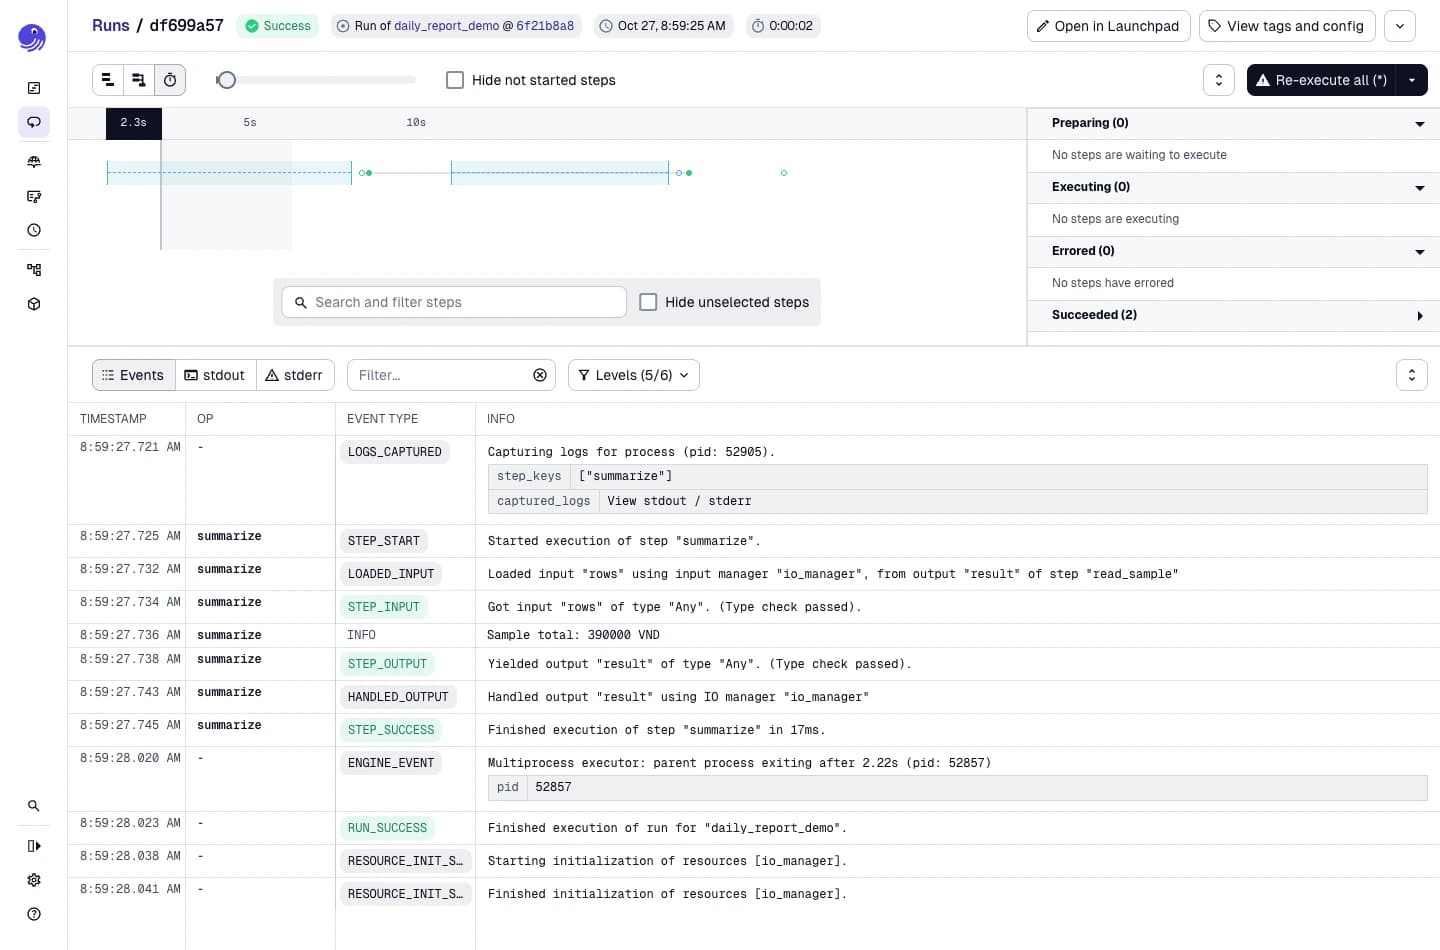The image size is (1440, 950).
Task: Open the daily_report_demo job link
Action: (x=446, y=26)
